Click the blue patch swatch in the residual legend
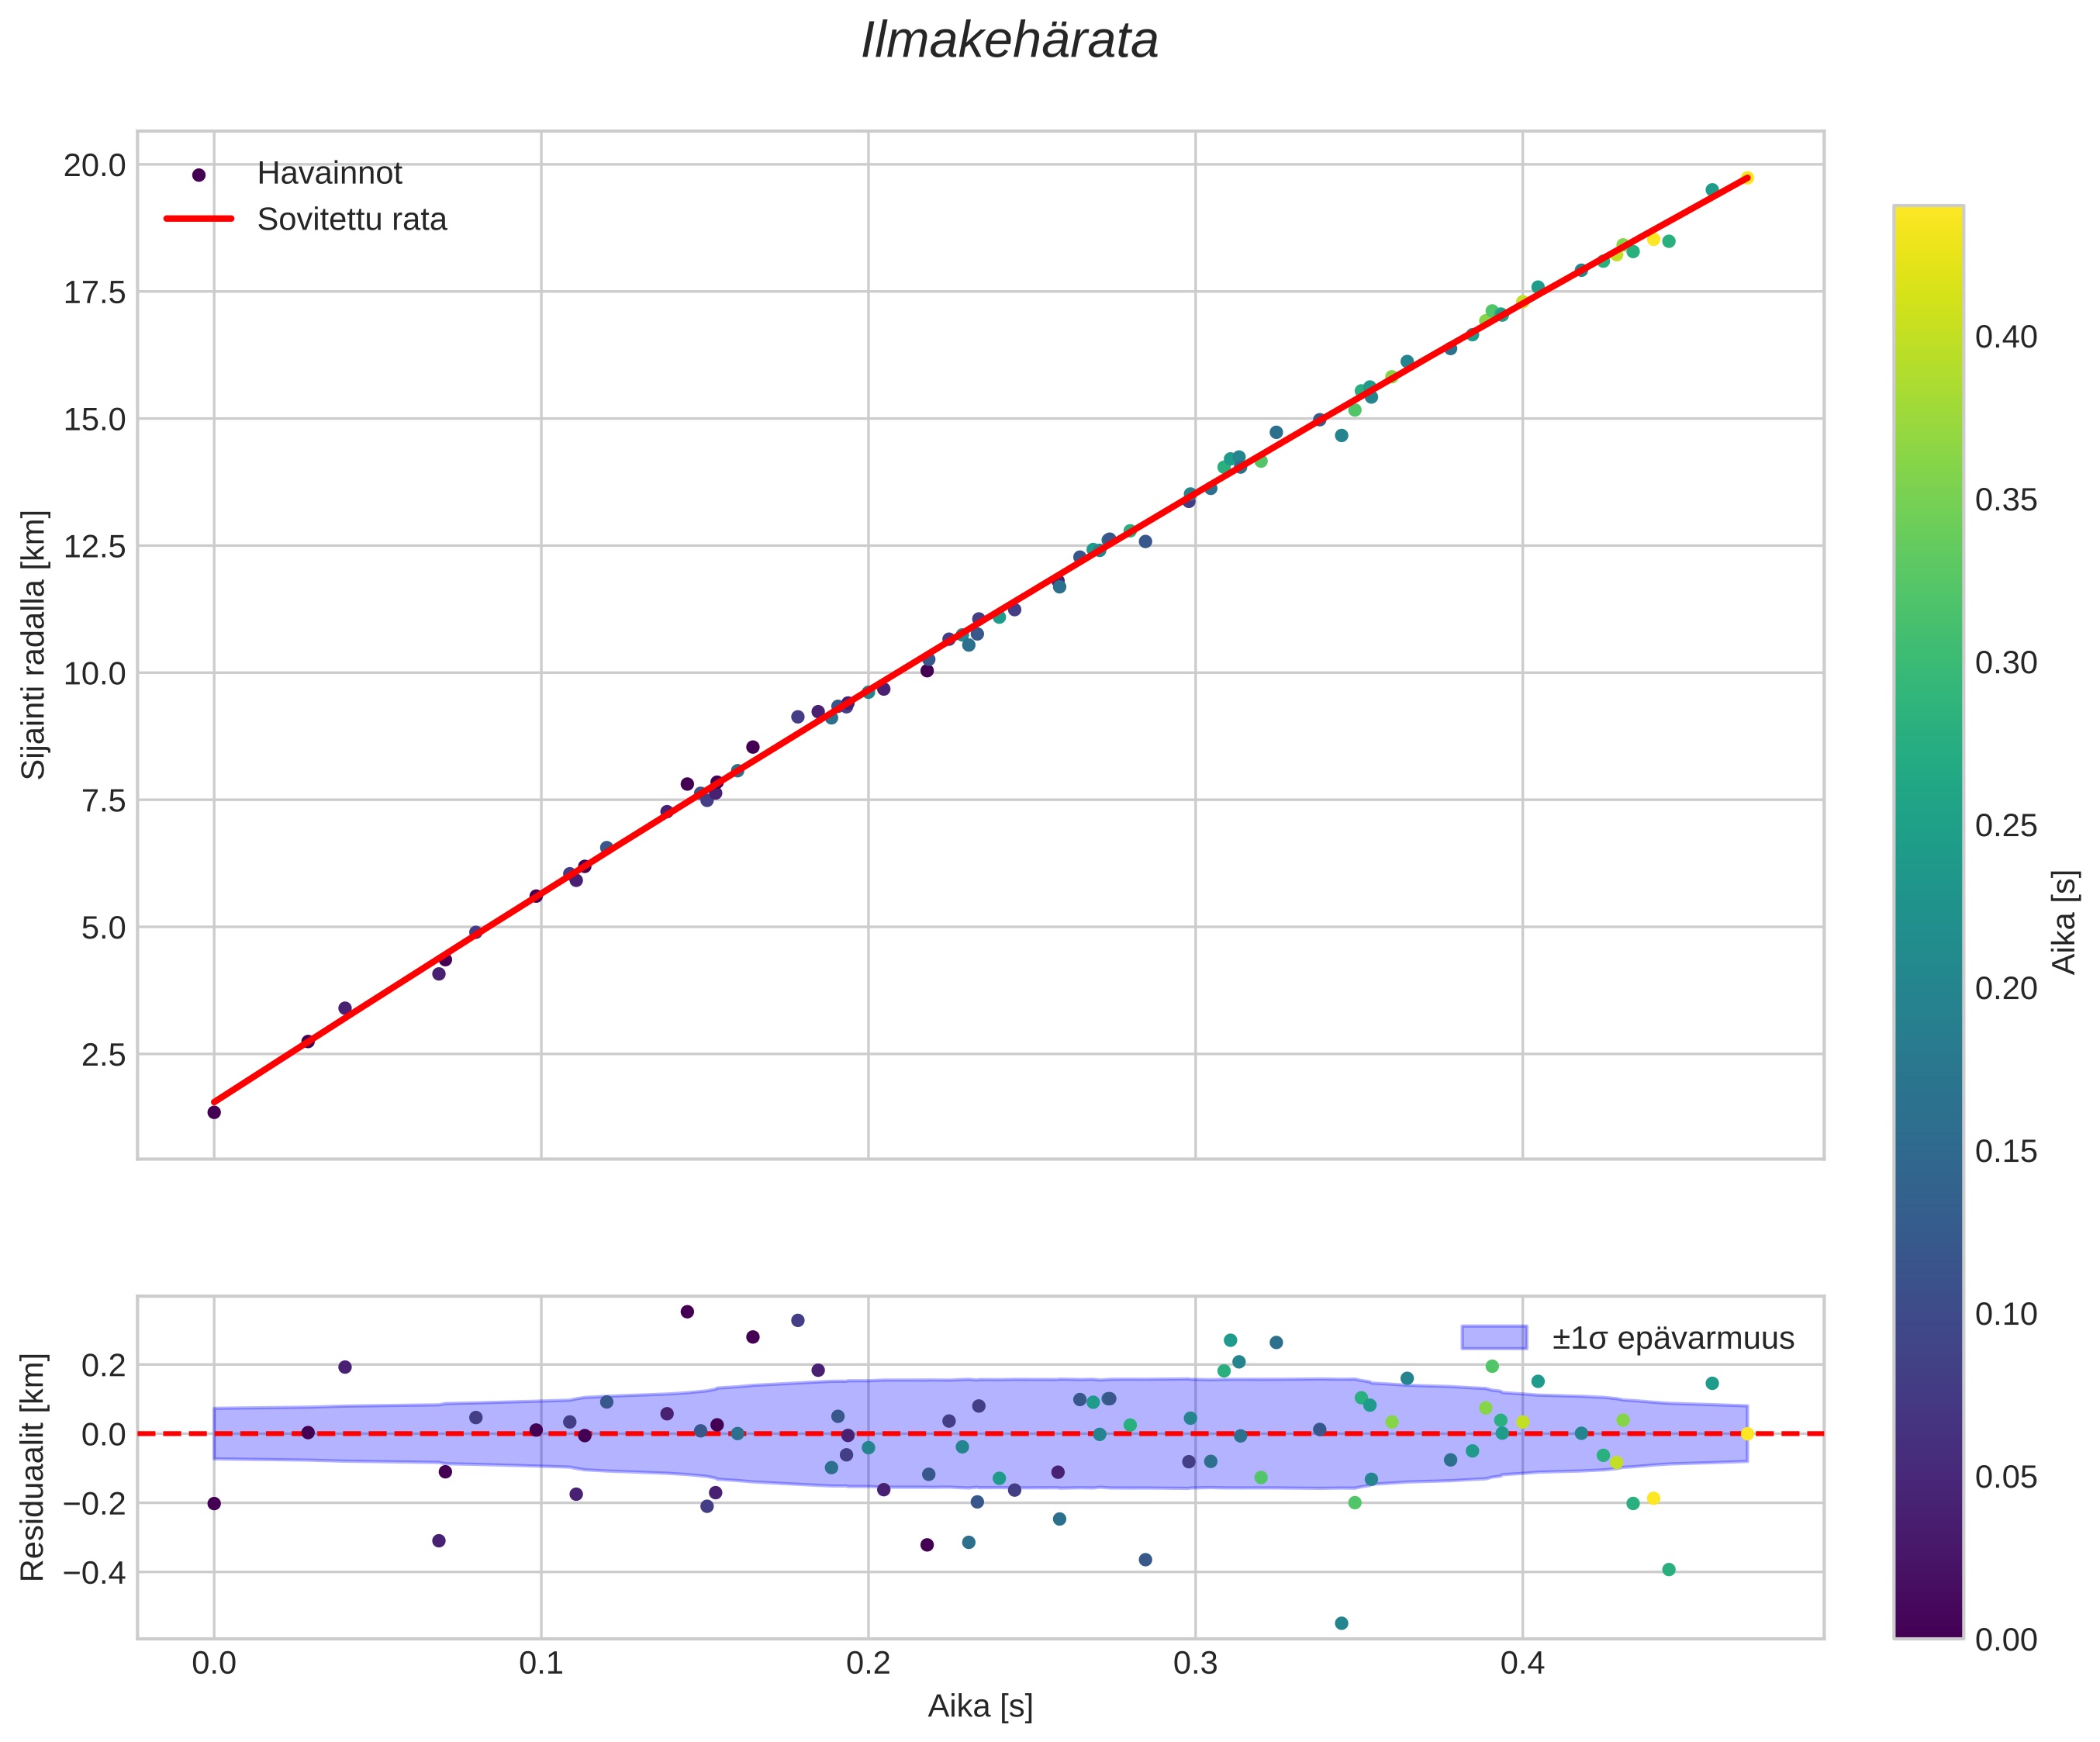This screenshot has width=2100, height=1742. pyautogui.click(x=1494, y=1338)
